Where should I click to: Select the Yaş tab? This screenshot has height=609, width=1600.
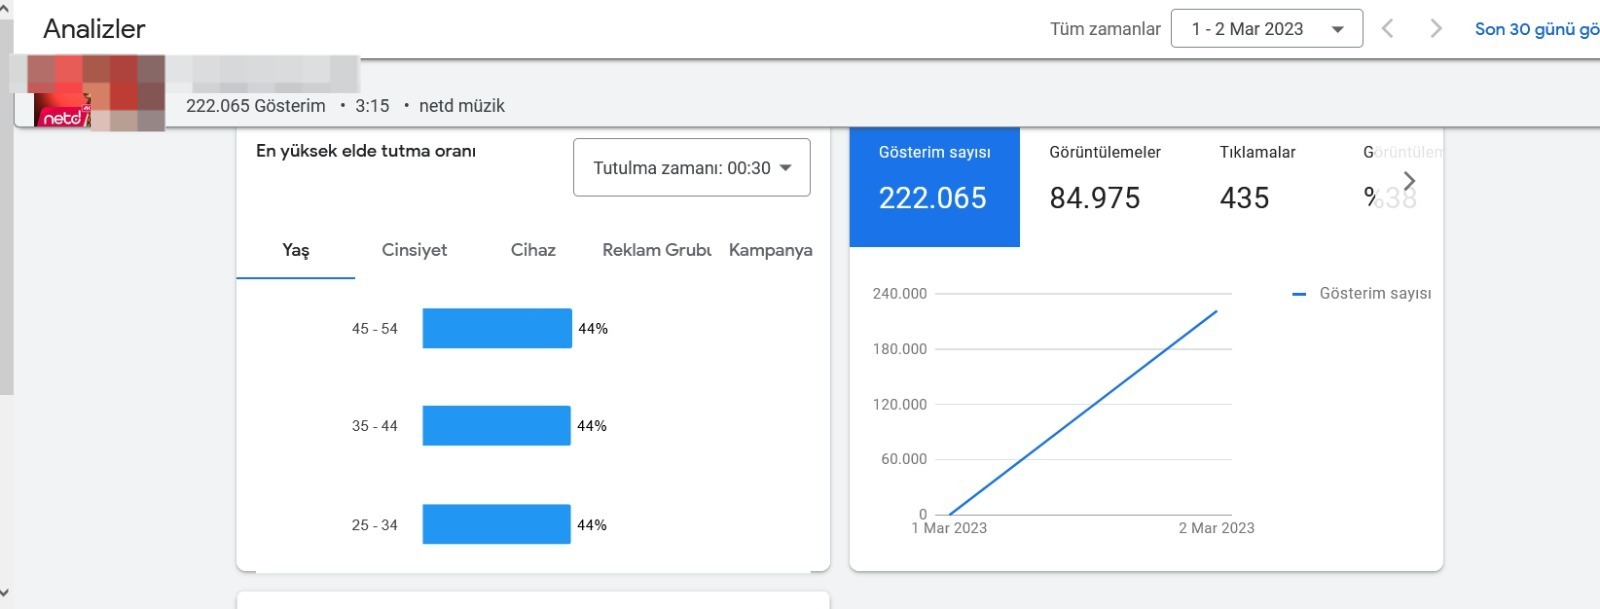coord(295,250)
